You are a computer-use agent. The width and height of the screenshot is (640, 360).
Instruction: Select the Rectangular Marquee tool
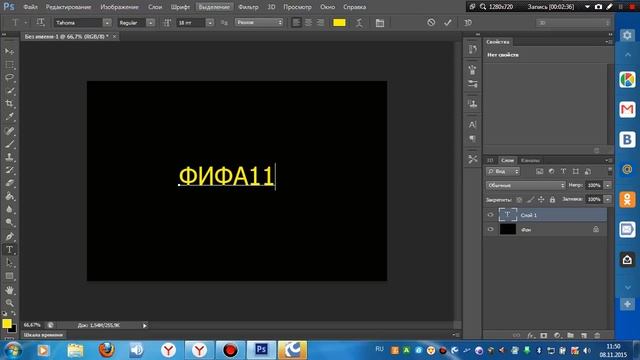coord(9,64)
